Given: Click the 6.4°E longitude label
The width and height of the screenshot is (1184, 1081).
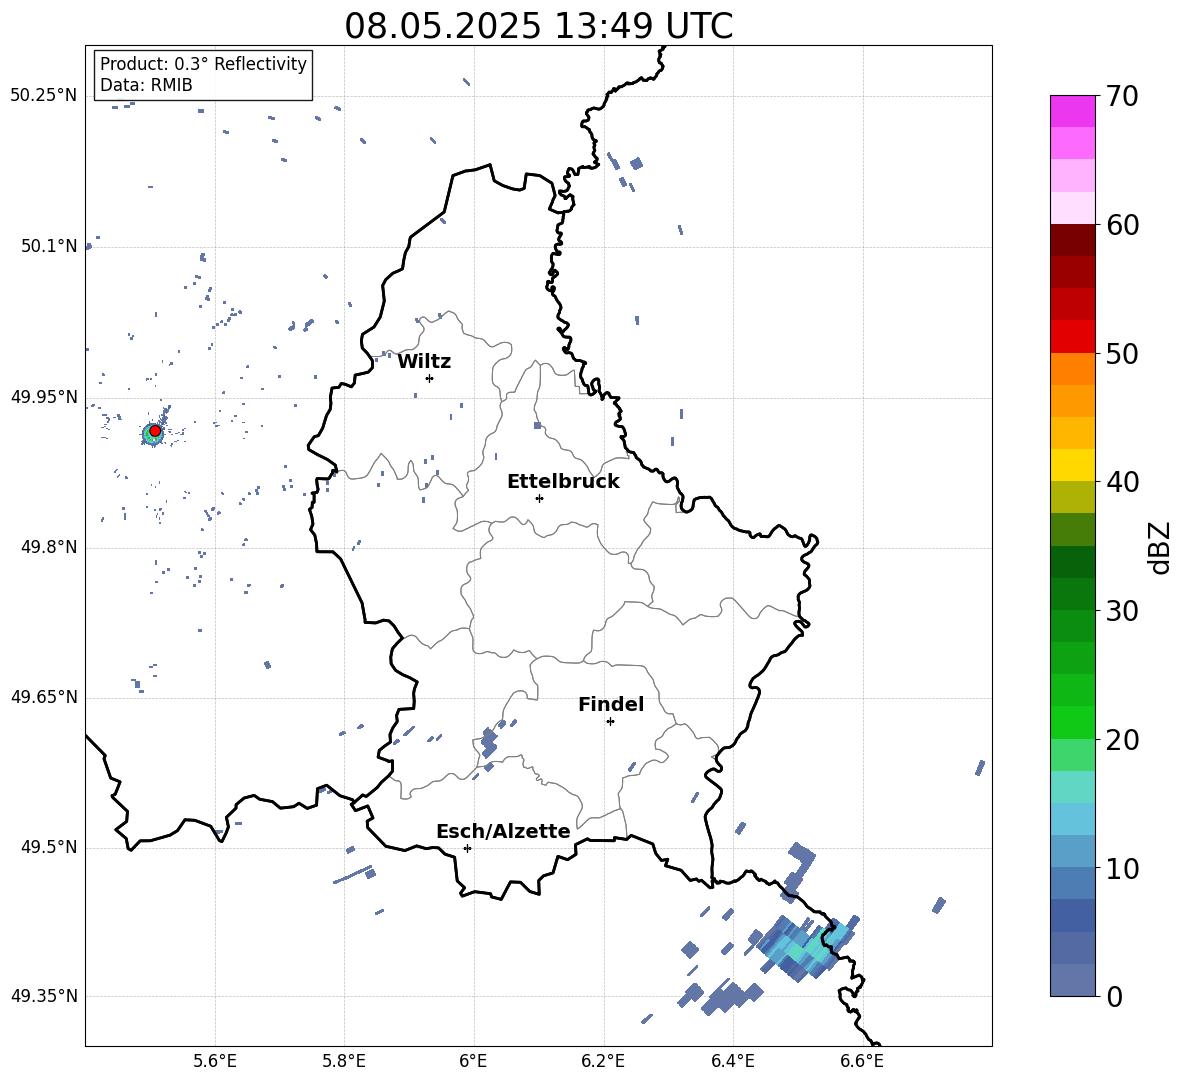Looking at the screenshot, I should (x=732, y=1061).
